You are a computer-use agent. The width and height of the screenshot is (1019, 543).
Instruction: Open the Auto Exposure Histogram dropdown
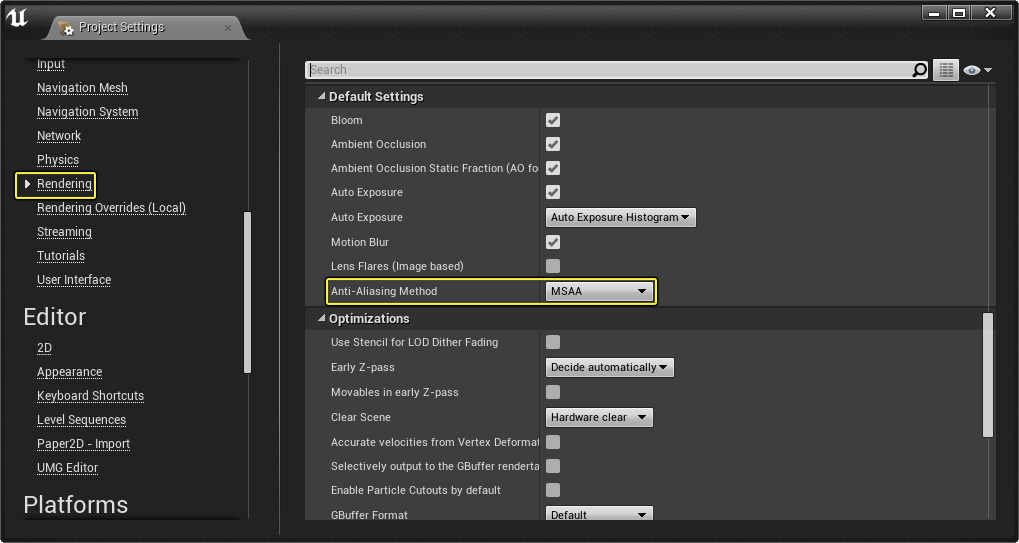(621, 217)
